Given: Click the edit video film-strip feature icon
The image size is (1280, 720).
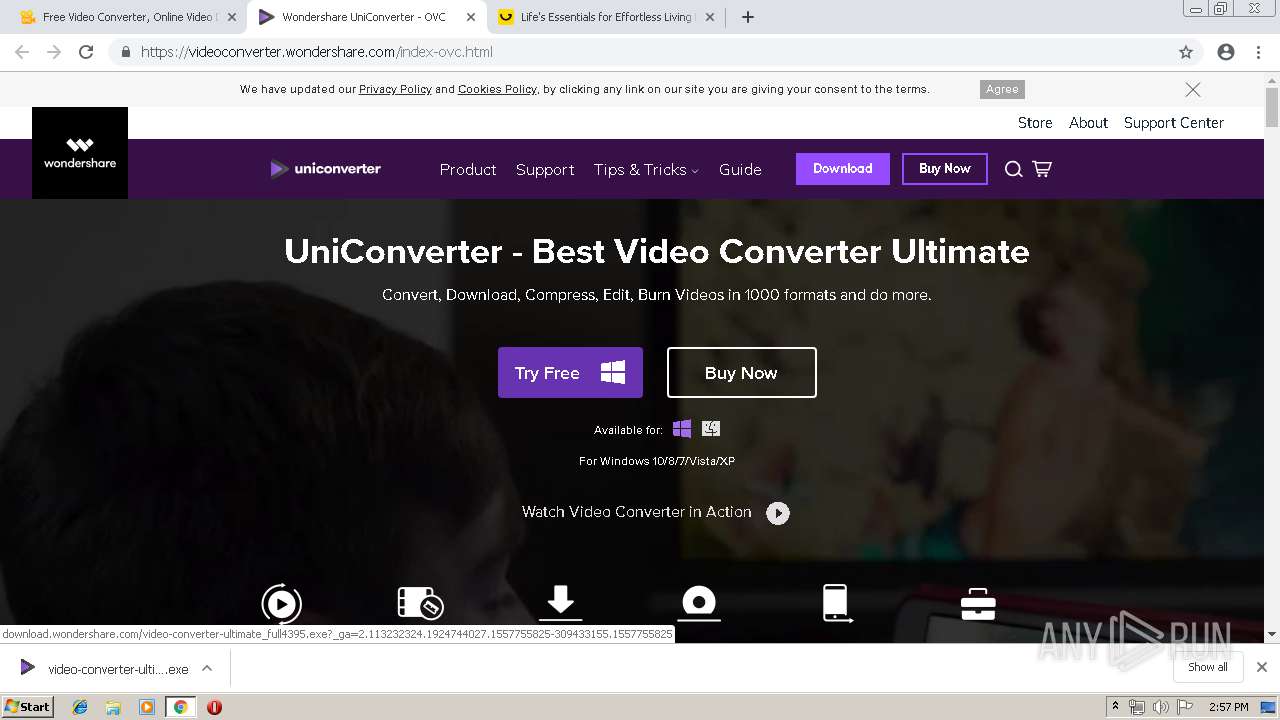Looking at the screenshot, I should [420, 603].
